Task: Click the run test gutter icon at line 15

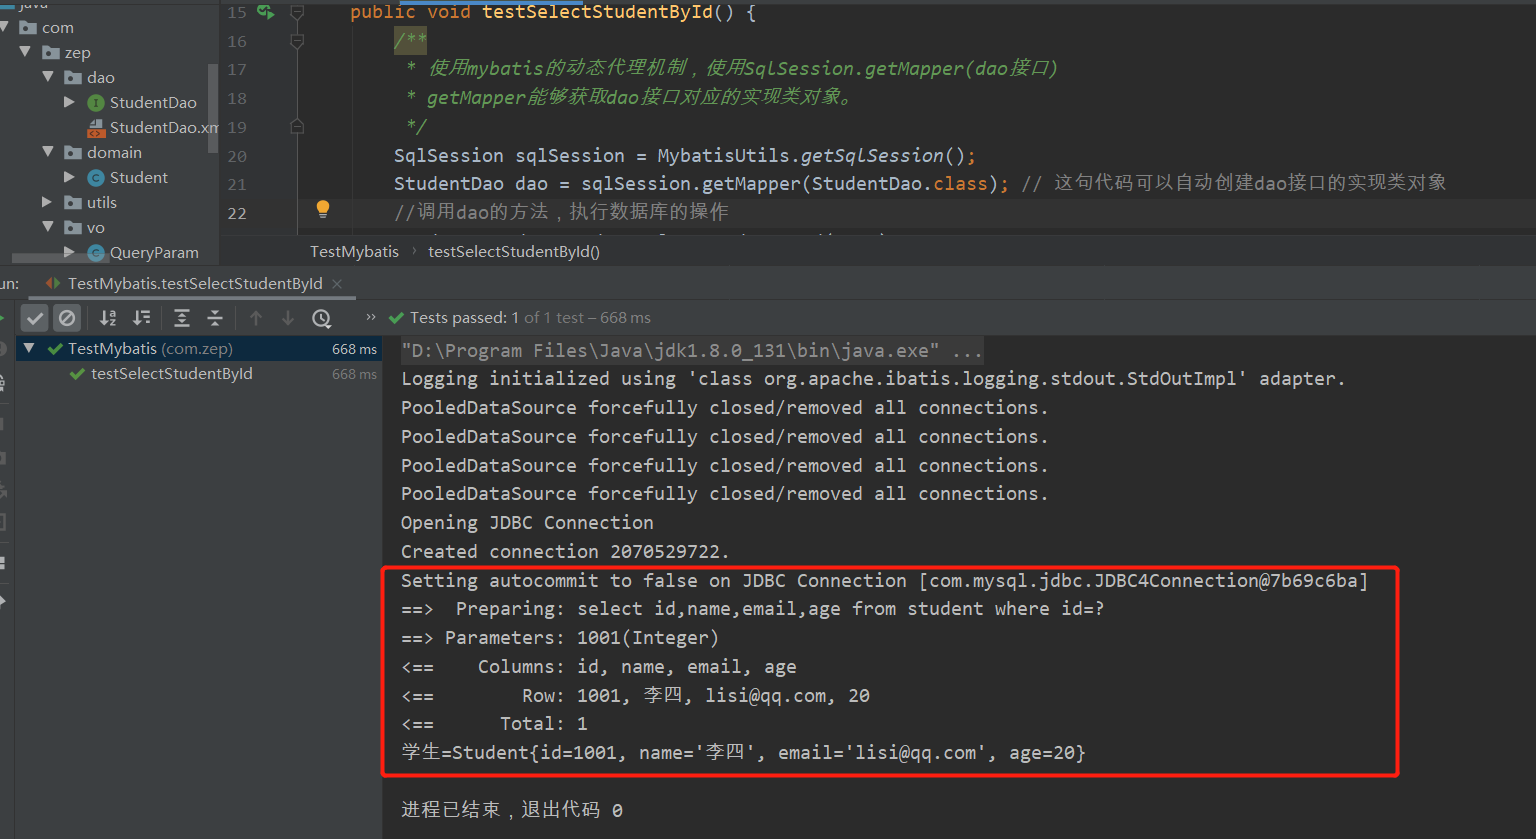Action: click(265, 12)
